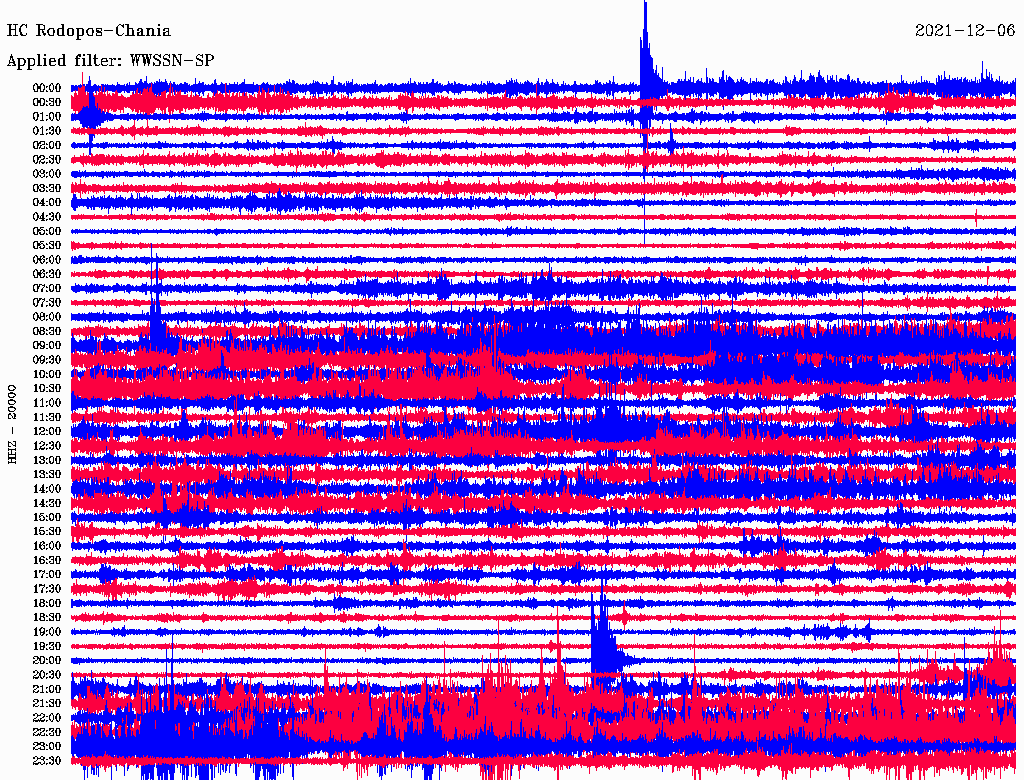Click the Applied filter: WWSSN-SP label
The image size is (1024, 780).
(110, 61)
